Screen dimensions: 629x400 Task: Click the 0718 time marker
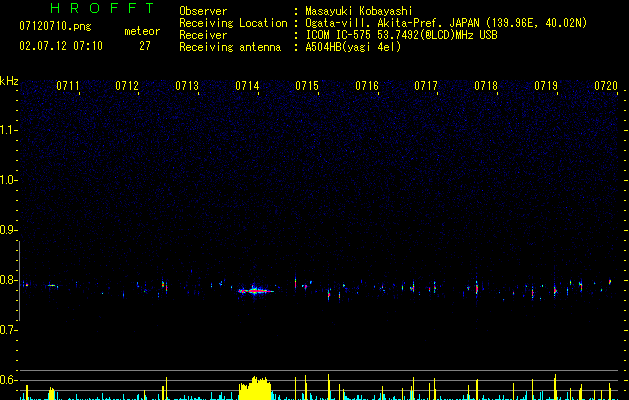[x=486, y=86]
